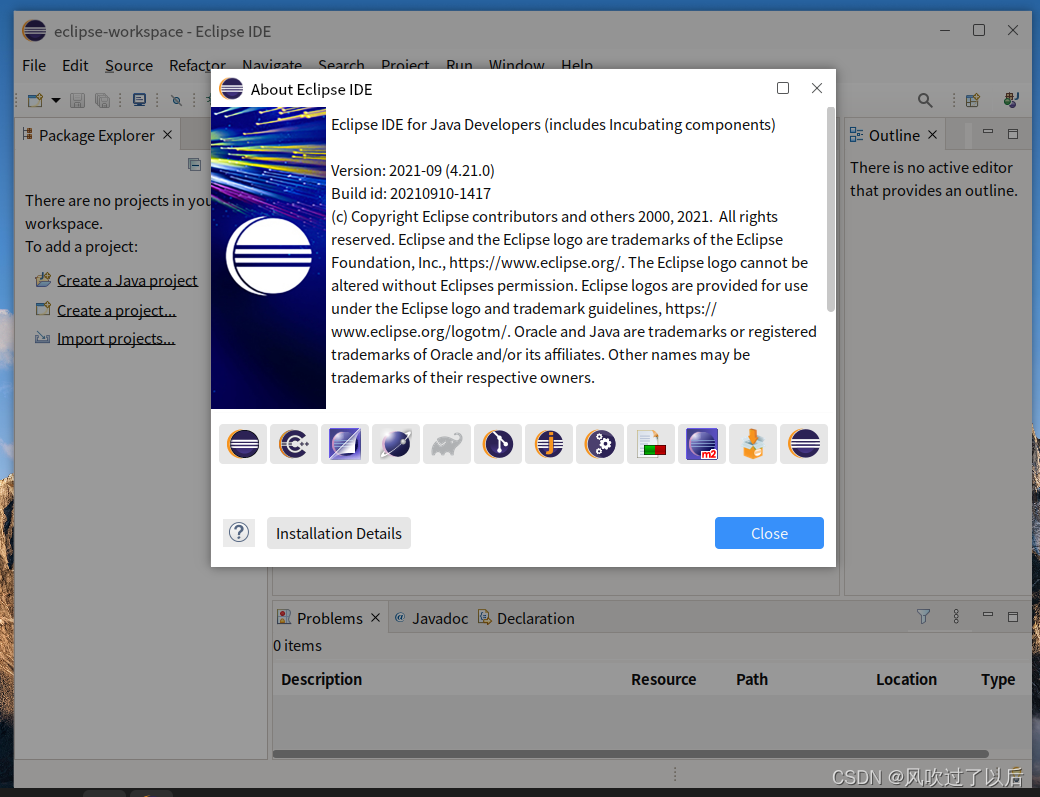Image resolution: width=1040 pixels, height=797 pixels.
Task: Follow the Import projects... link
Action: (116, 339)
